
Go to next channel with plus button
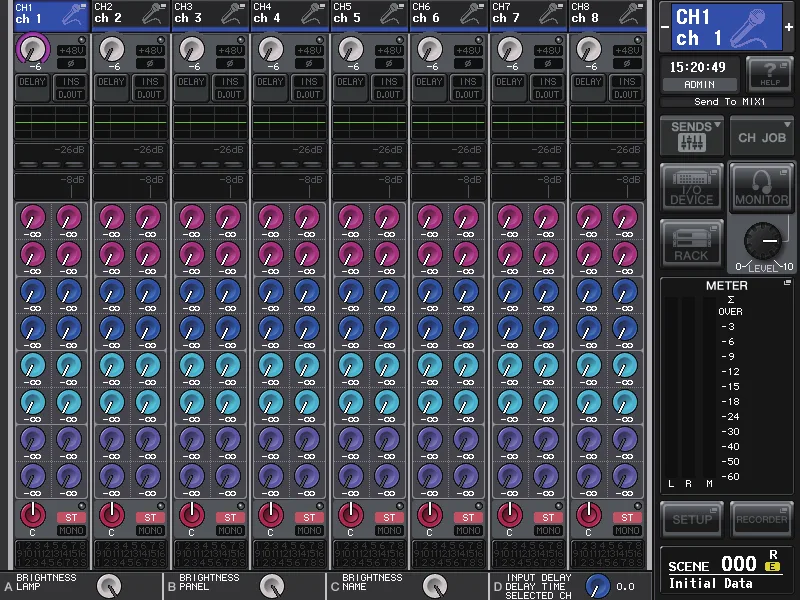(789, 27)
